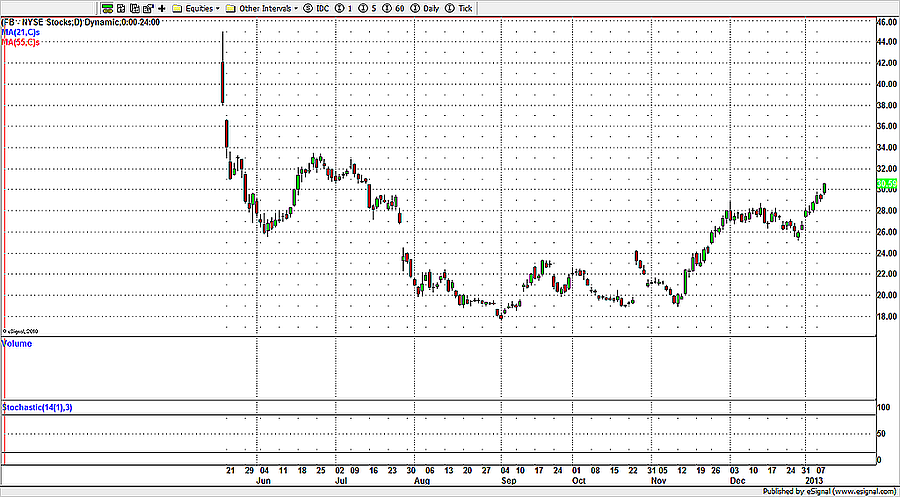Open the Equities folder dropdown

(x=196, y=7)
